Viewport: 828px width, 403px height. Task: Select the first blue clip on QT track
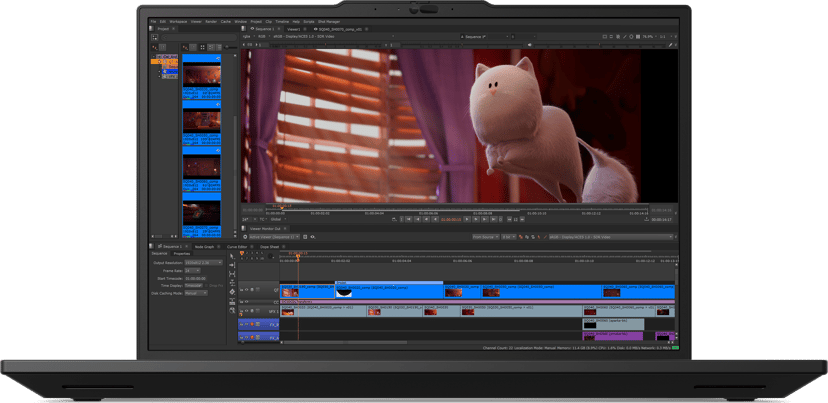[x=307, y=290]
